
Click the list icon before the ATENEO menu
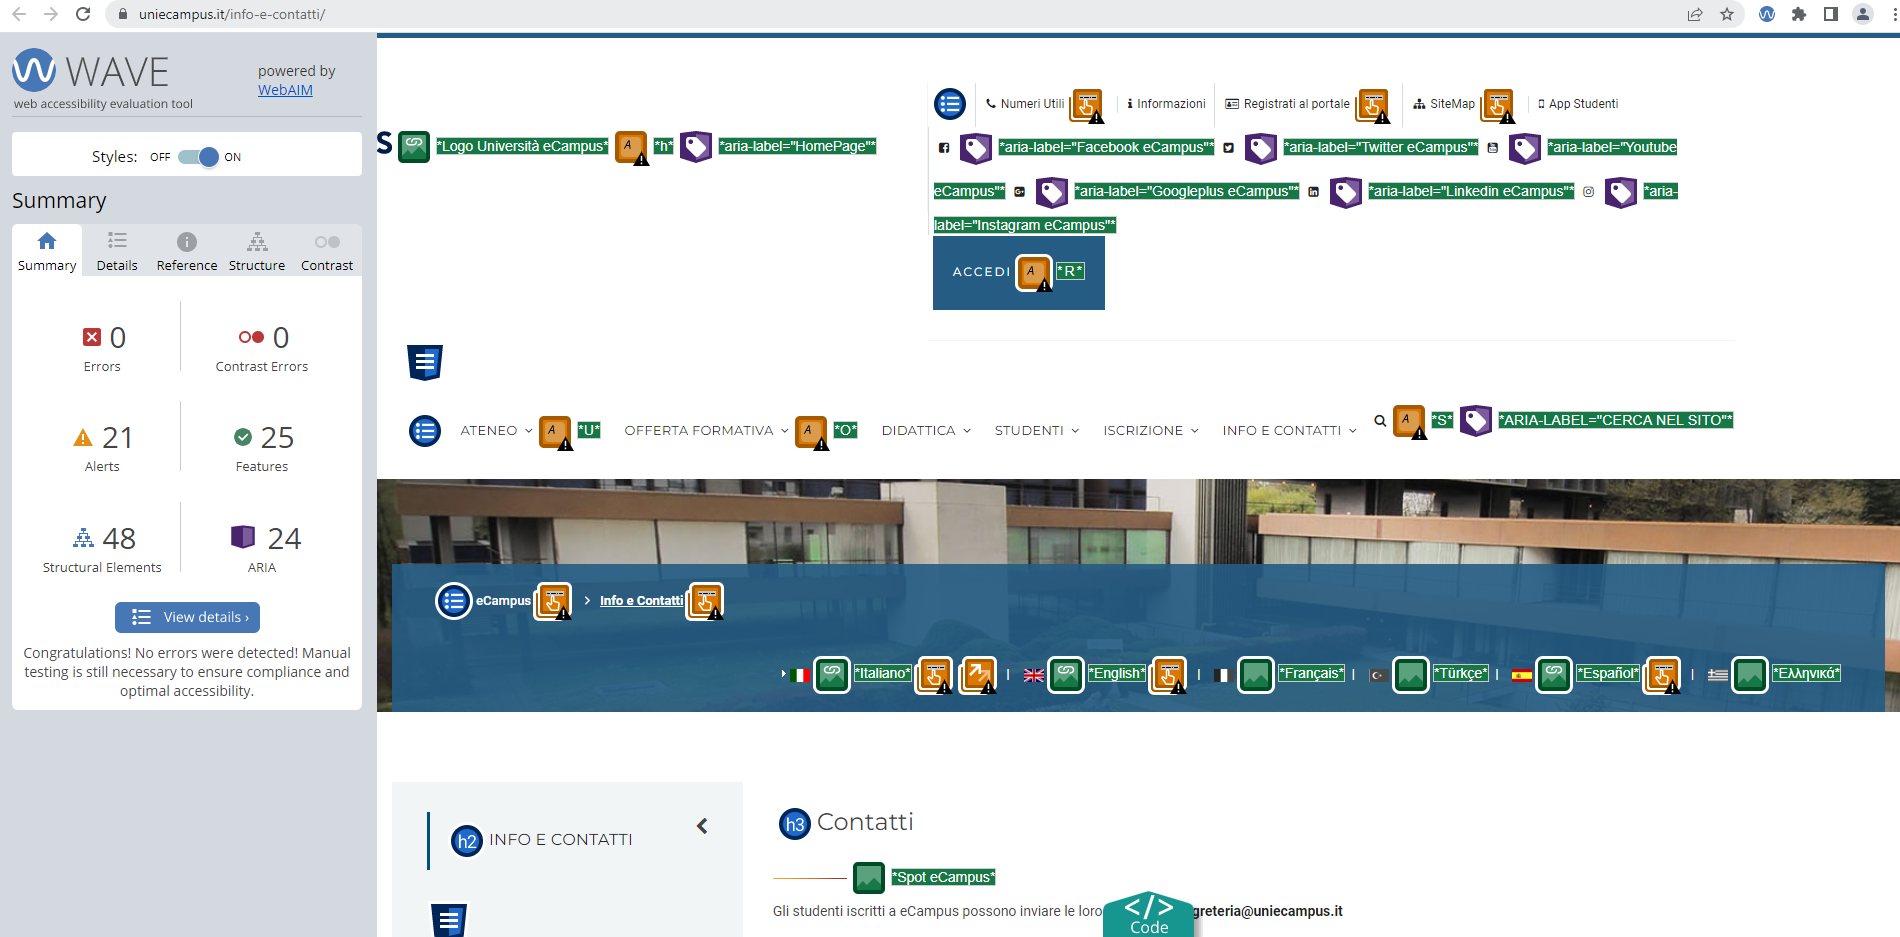(425, 431)
